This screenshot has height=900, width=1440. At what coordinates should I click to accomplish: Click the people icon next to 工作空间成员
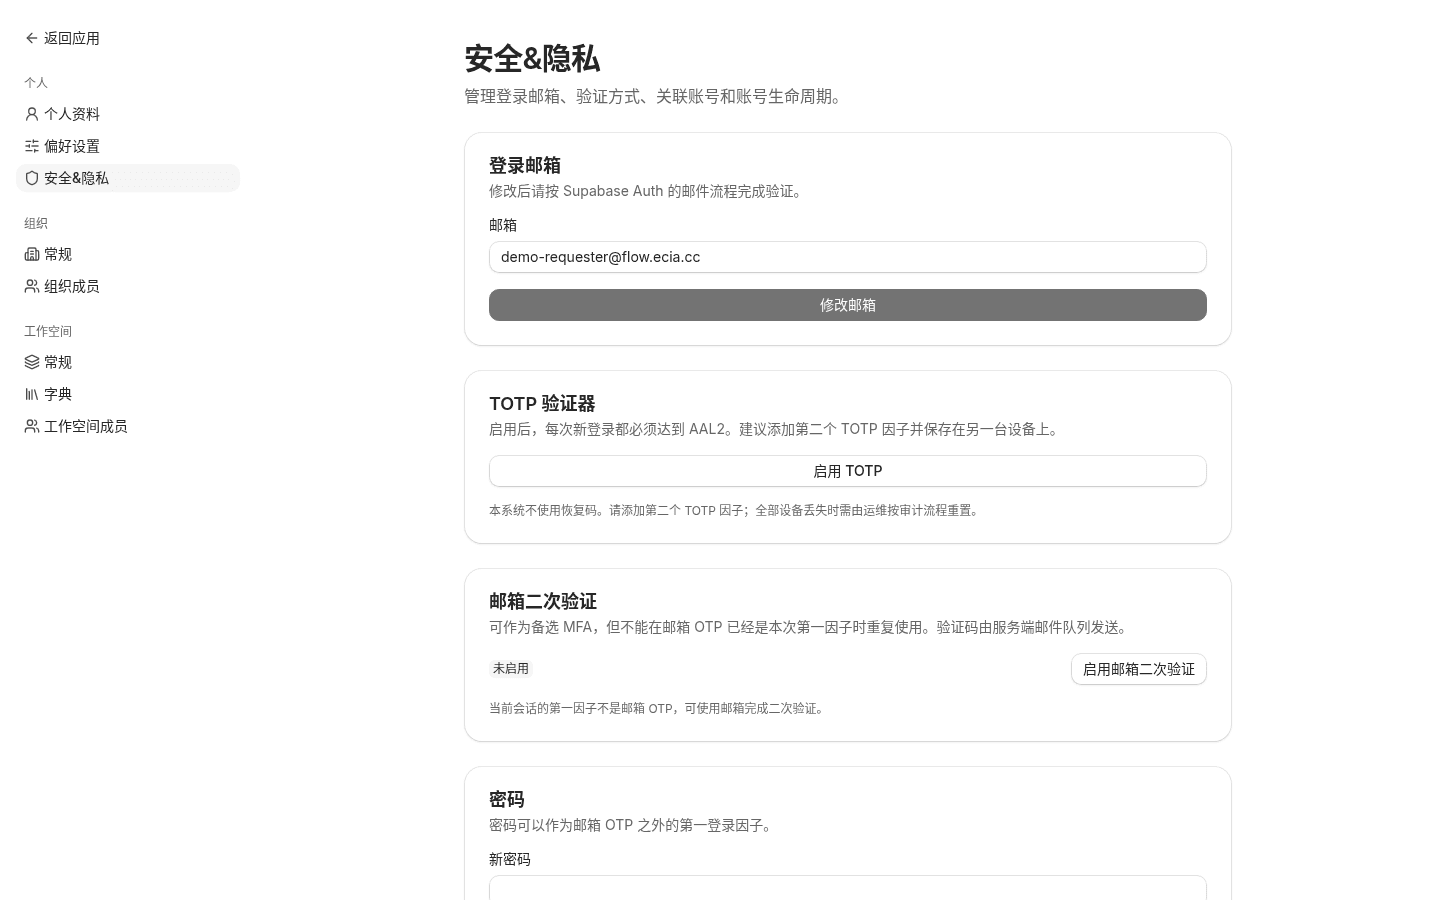click(32, 426)
